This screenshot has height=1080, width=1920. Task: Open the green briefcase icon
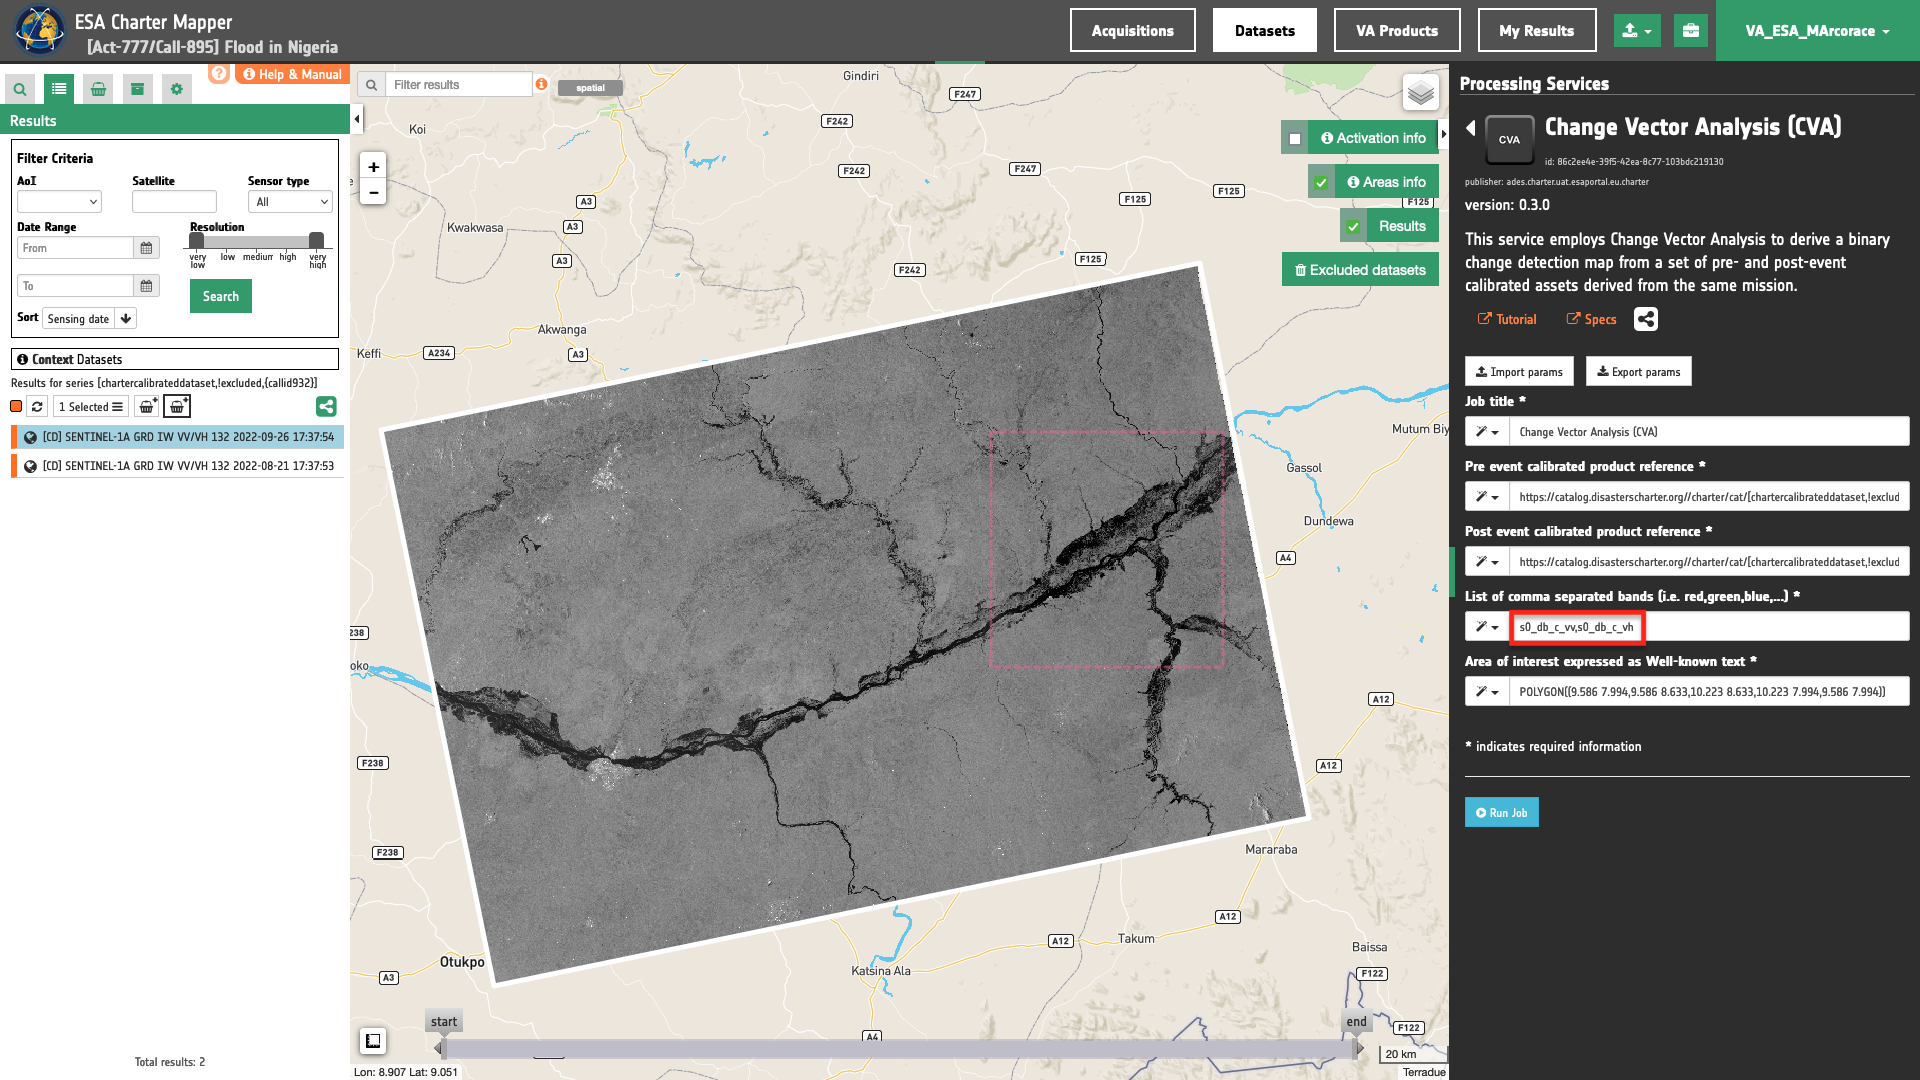click(1691, 31)
